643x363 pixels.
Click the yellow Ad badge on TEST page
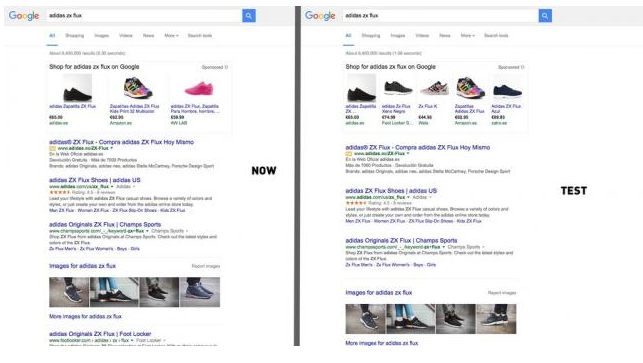click(349, 153)
